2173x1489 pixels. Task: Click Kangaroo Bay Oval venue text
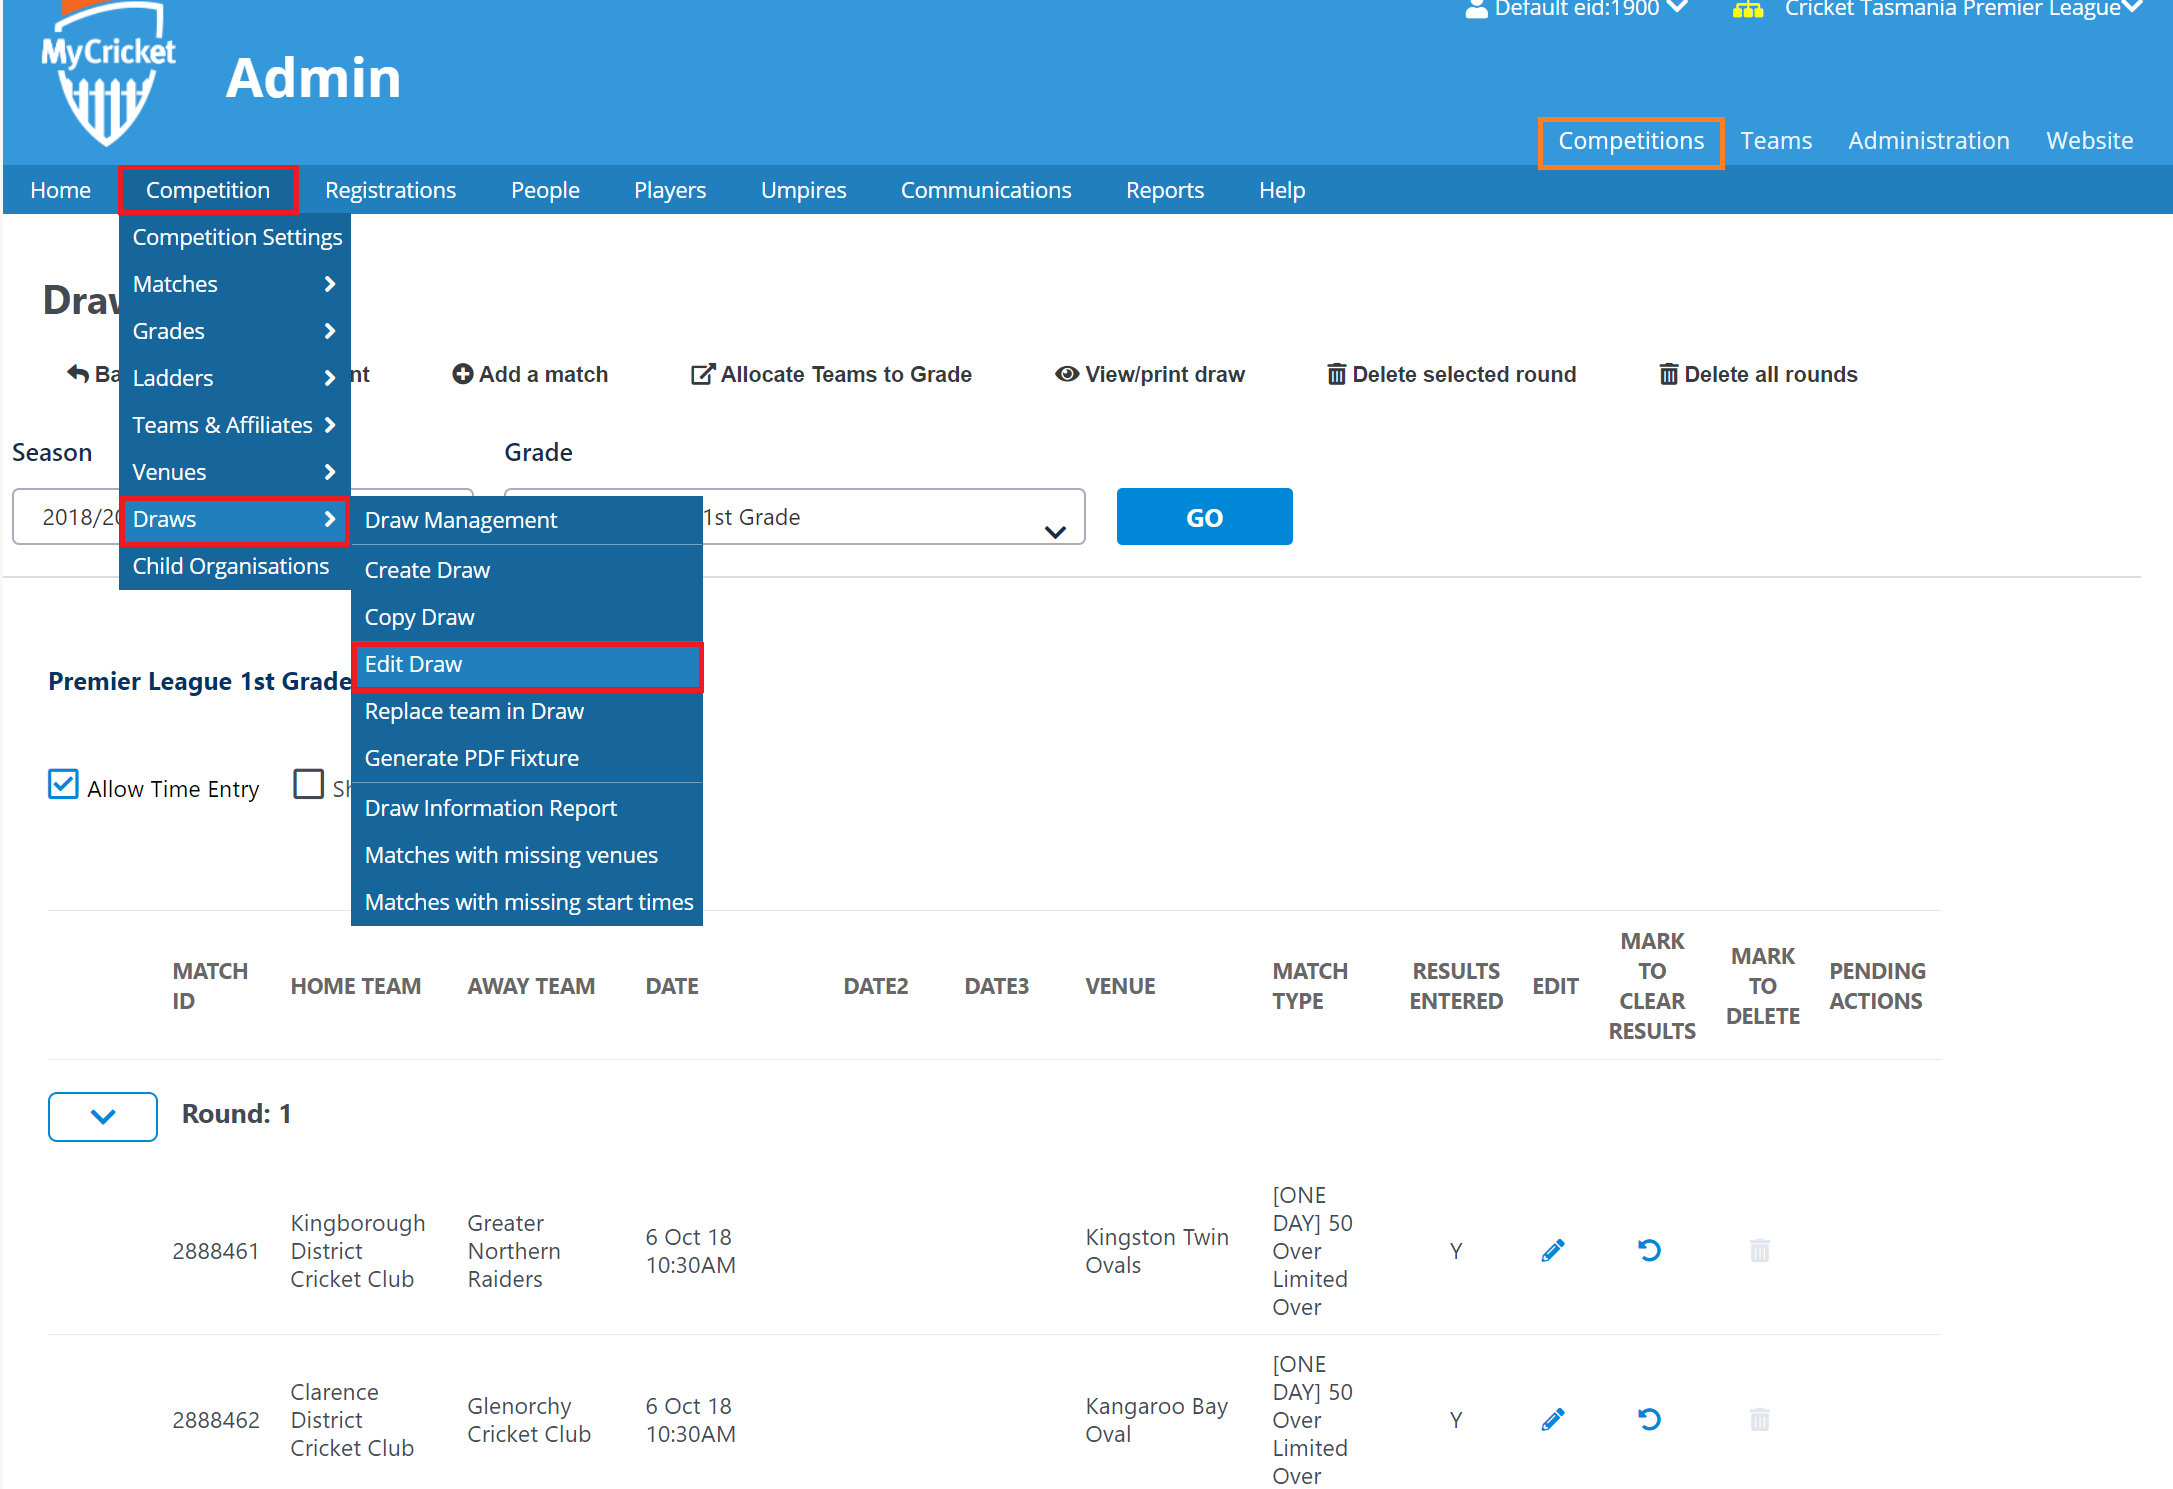click(1156, 1420)
